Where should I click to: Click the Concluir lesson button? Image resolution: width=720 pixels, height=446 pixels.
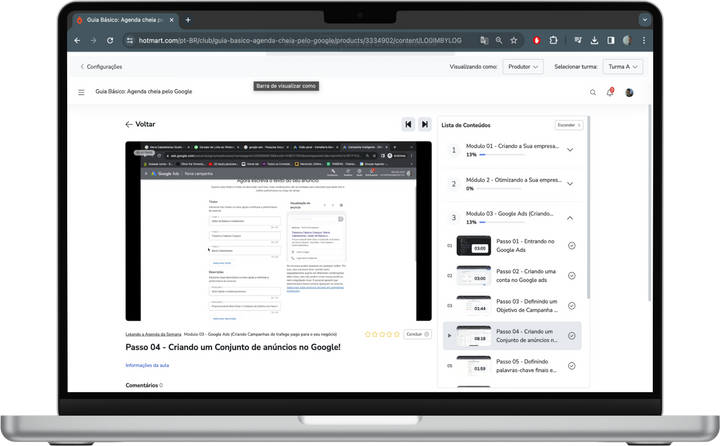coord(417,334)
